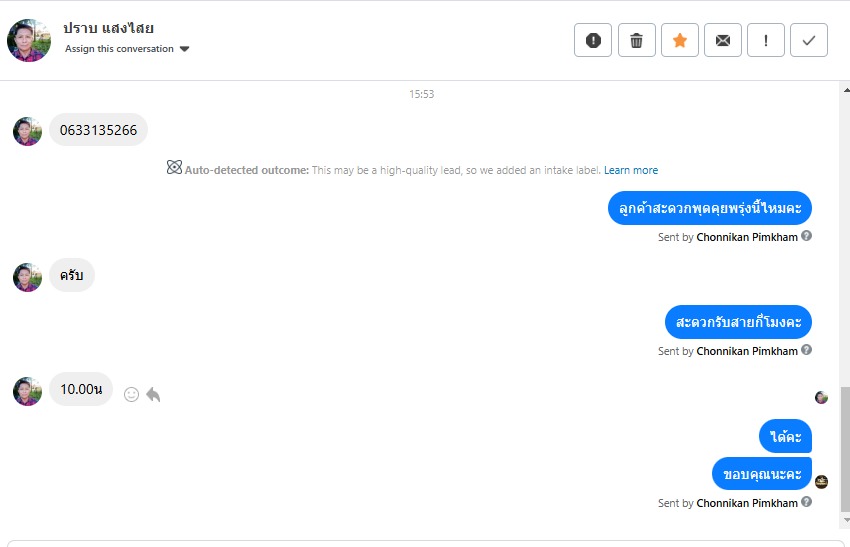Mark conversation as done with checkmark
Viewport: 850px width, 547px height.
point(809,41)
